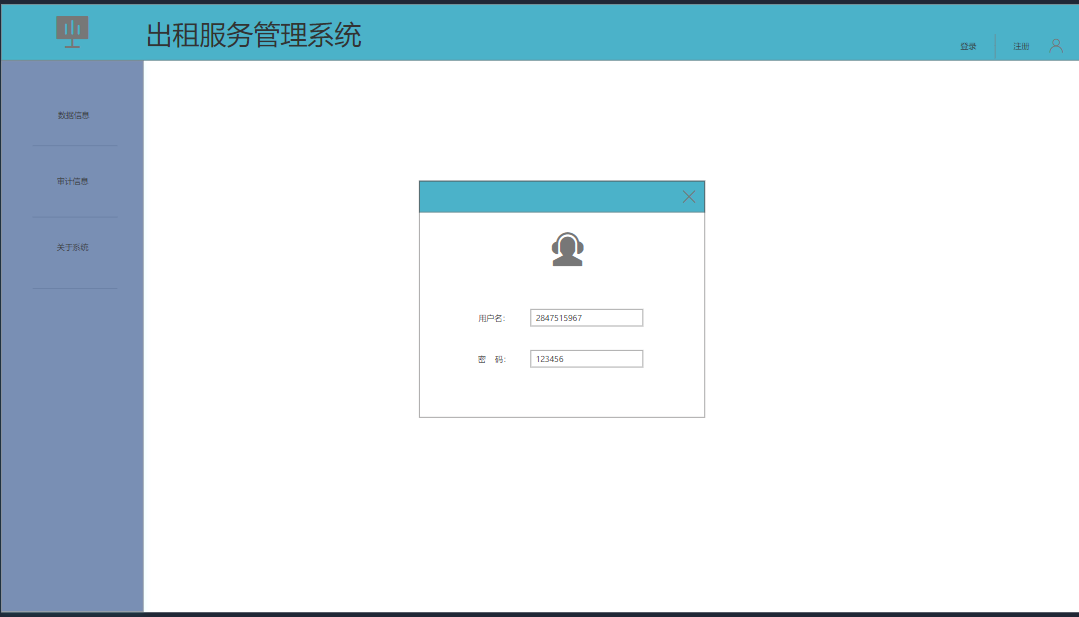1079x617 pixels.
Task: Click the 用户名 label
Action: [x=491, y=318]
